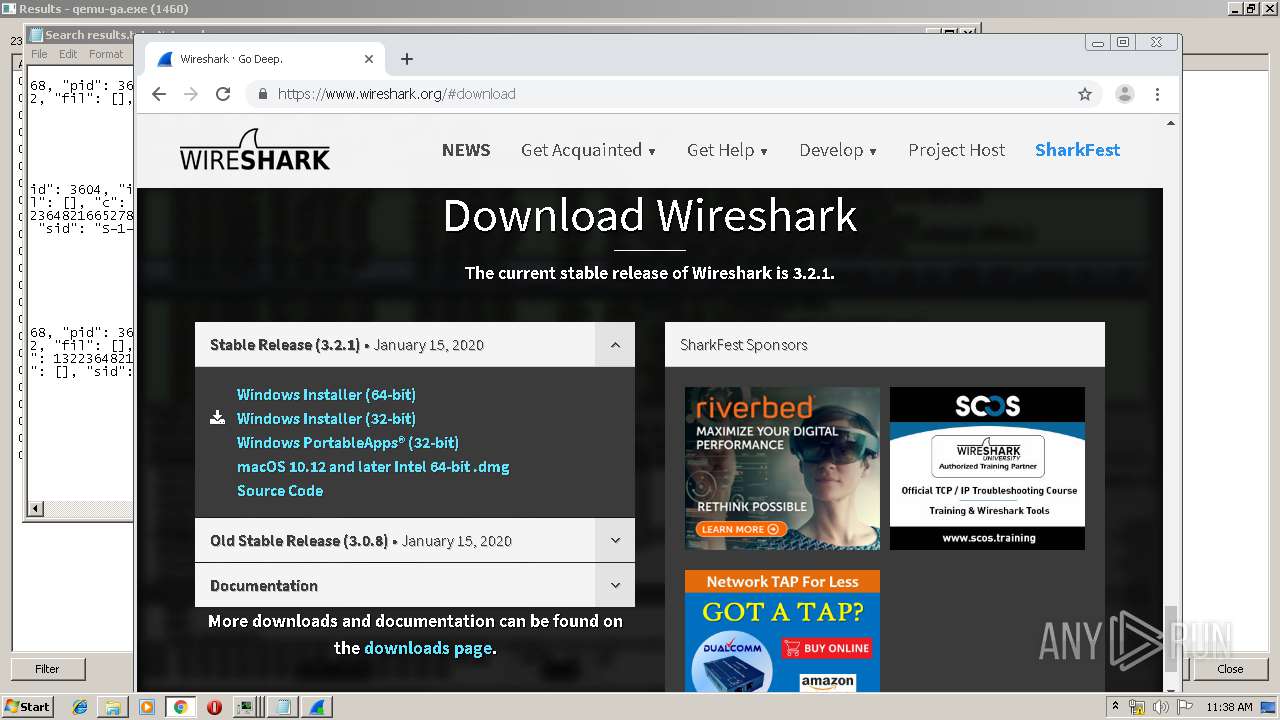The height and width of the screenshot is (720, 1280).
Task: Open the monitor-icon app in taskbar
Action: point(244,707)
